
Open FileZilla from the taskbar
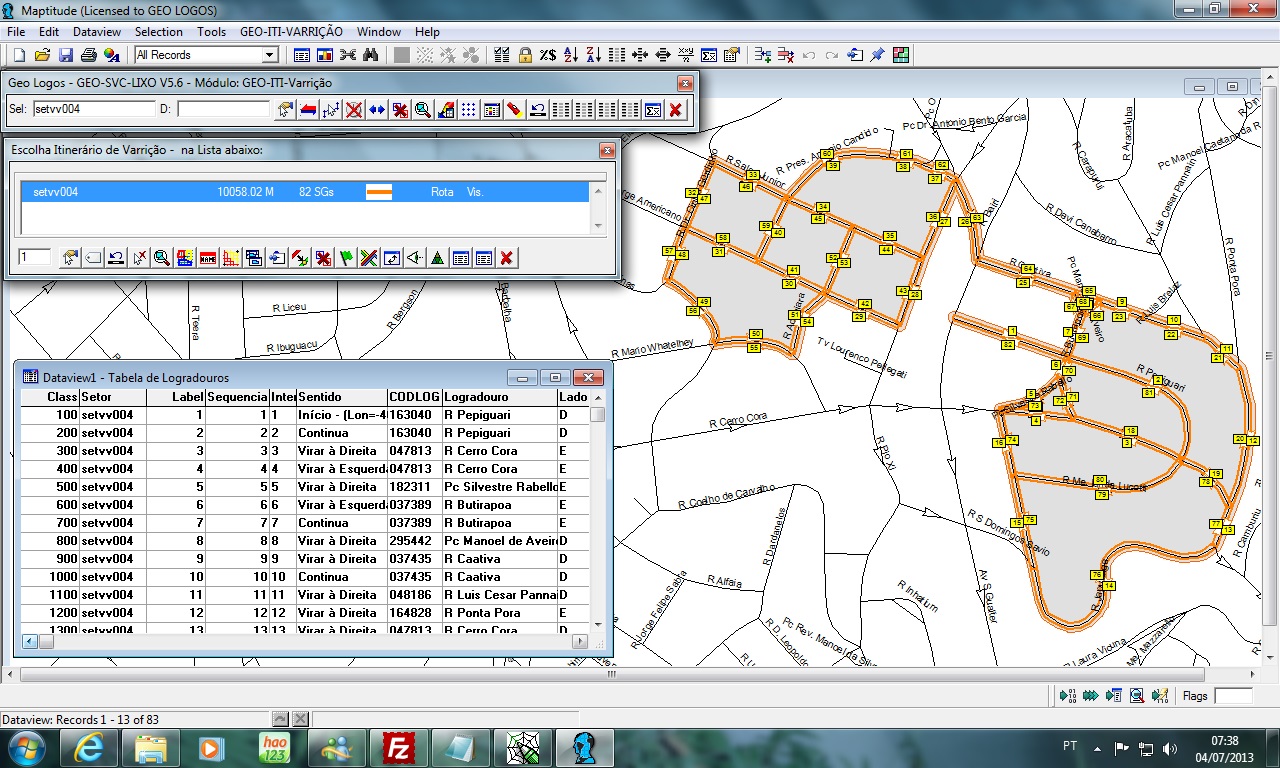pyautogui.click(x=399, y=747)
